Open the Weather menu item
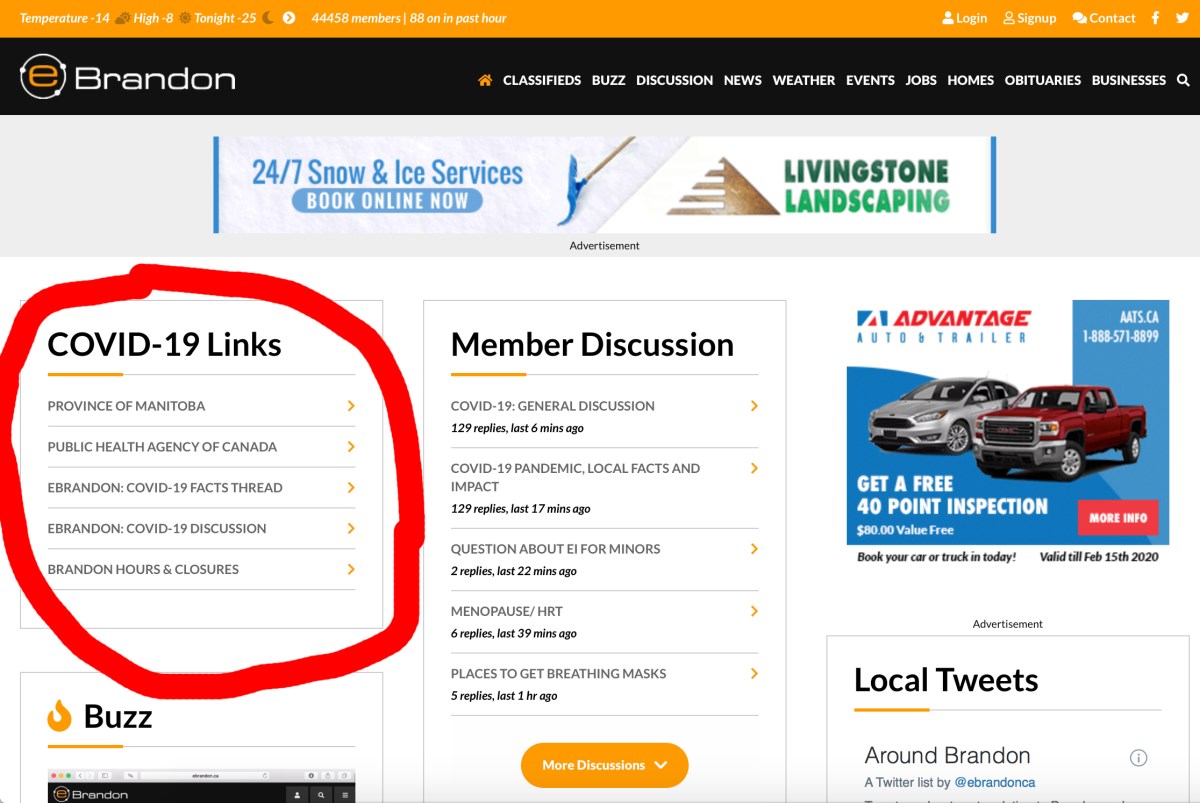 (x=803, y=80)
